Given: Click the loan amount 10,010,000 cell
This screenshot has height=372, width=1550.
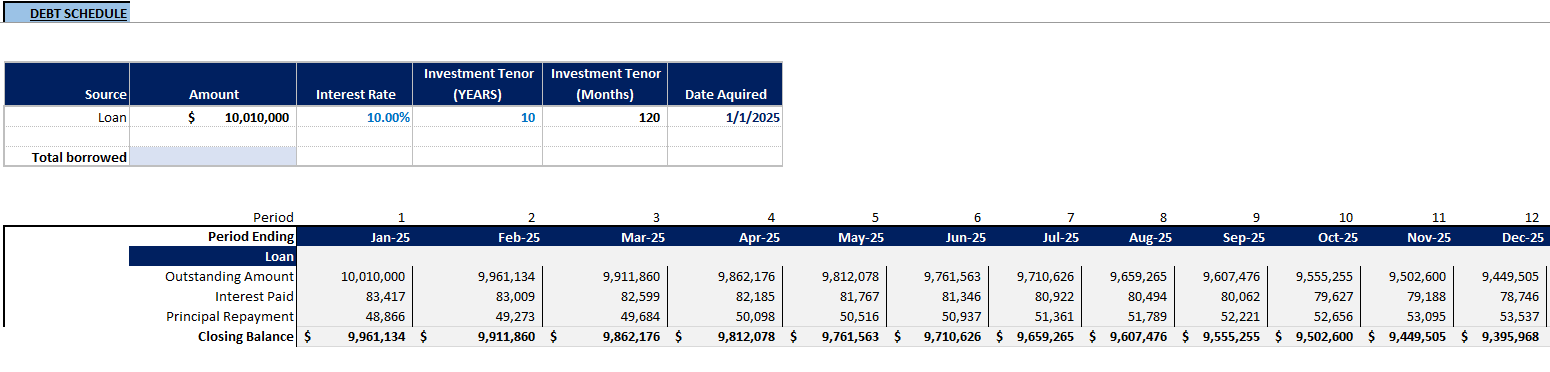Looking at the screenshot, I should pos(213,117).
